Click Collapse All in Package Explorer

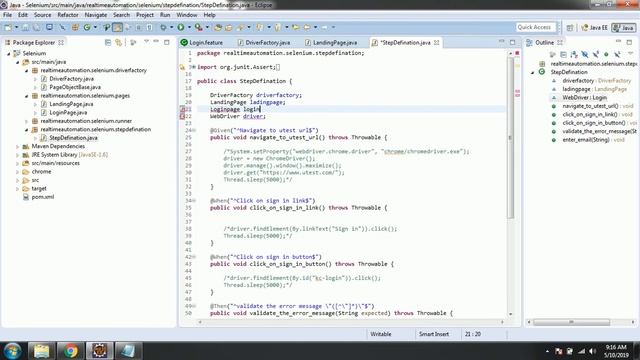pos(108,42)
